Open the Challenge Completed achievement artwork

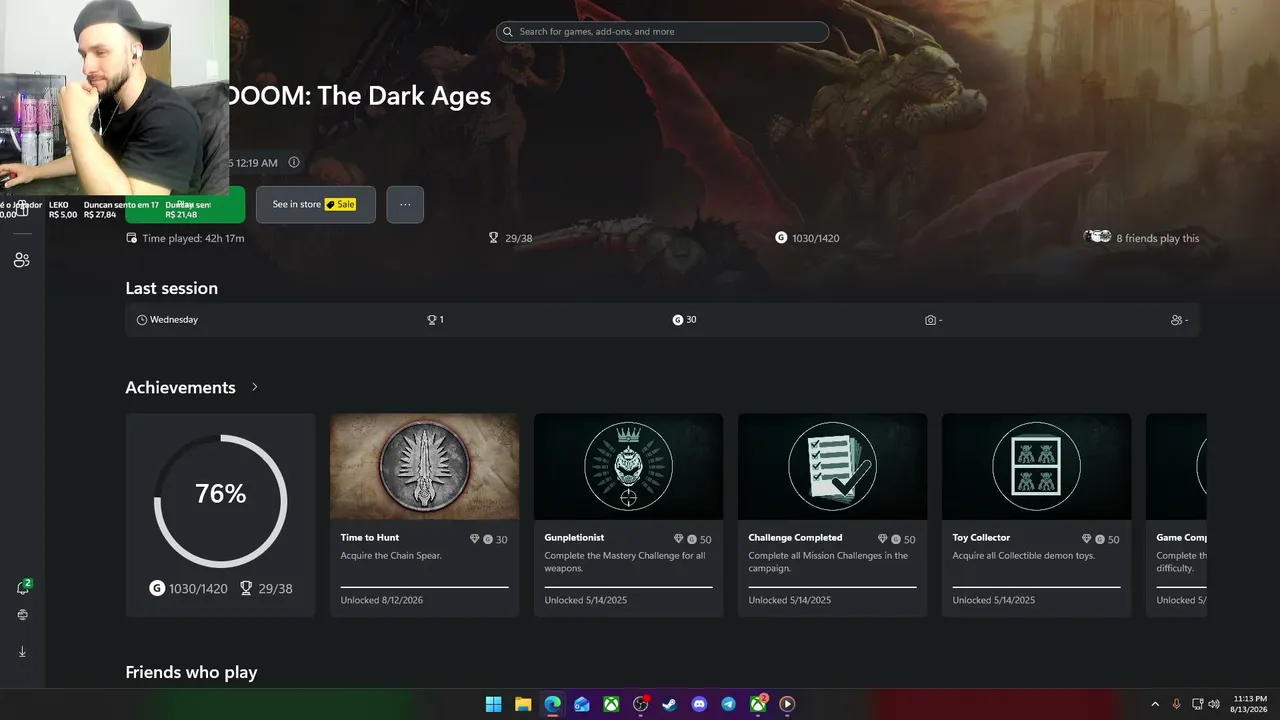pyautogui.click(x=833, y=467)
